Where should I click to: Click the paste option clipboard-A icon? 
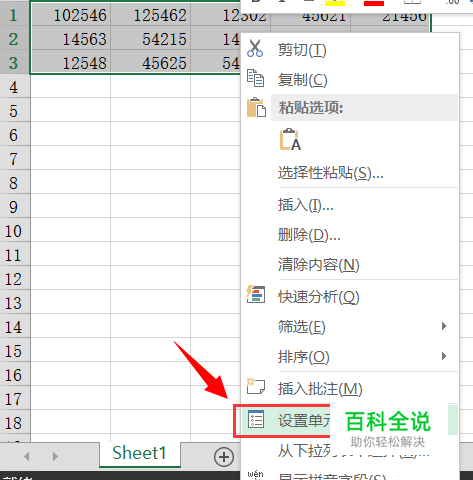290,139
